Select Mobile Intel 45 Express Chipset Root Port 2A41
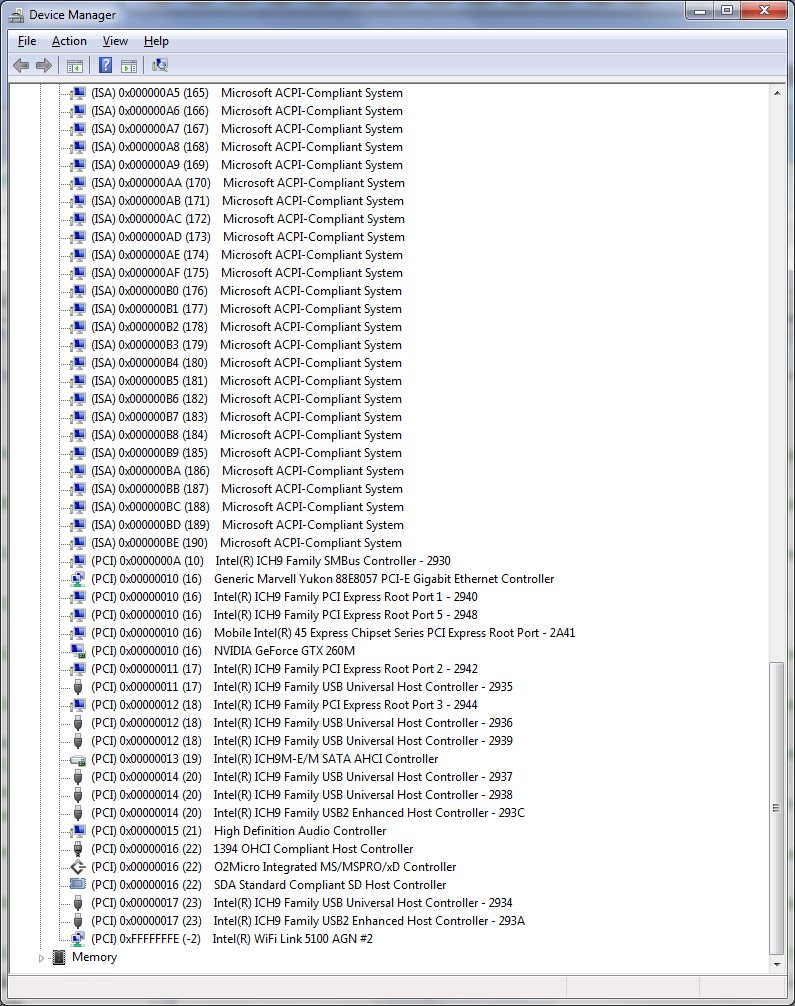Viewport: 795px width, 1006px height. coord(333,633)
